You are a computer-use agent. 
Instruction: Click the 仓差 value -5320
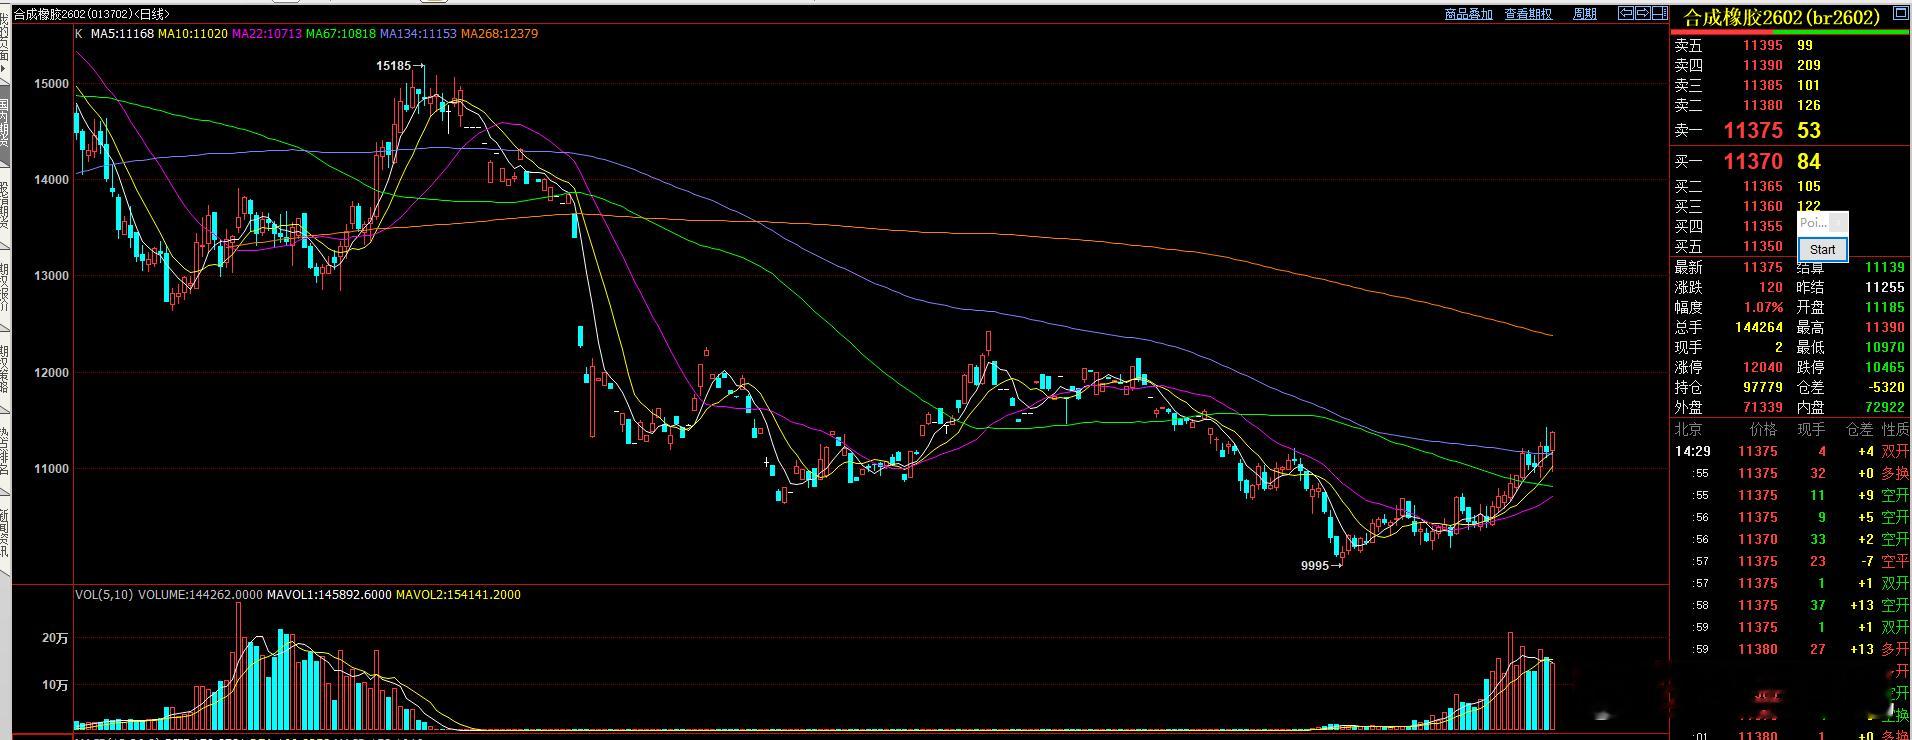tap(1886, 387)
